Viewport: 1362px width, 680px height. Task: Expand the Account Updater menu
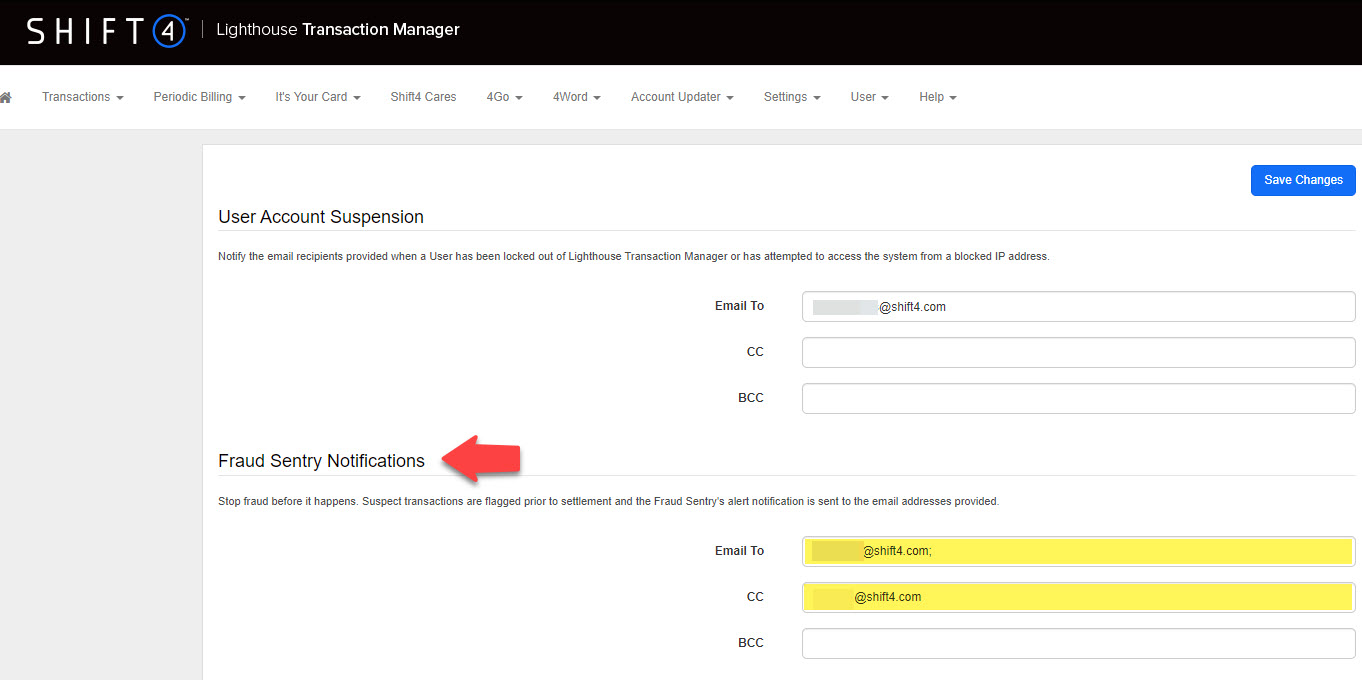point(681,97)
